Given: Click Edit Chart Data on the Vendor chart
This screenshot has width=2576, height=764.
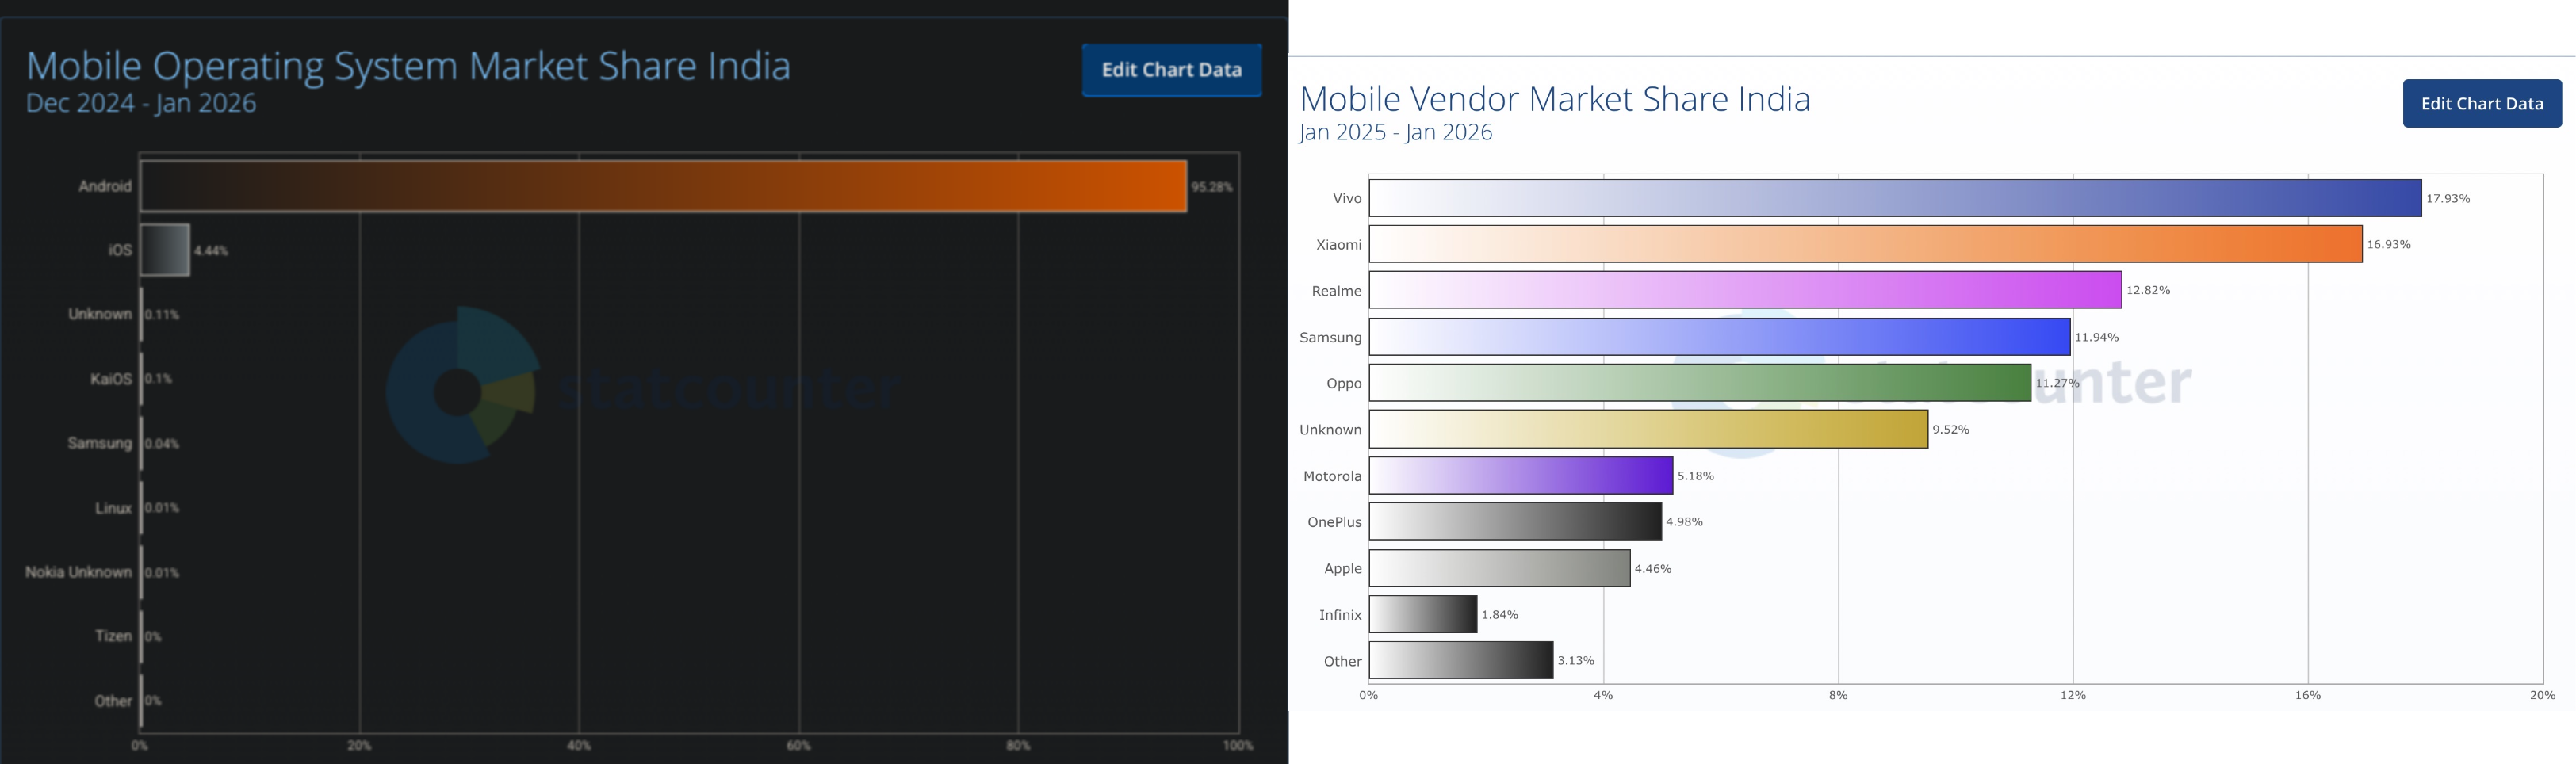Looking at the screenshot, I should pyautogui.click(x=2482, y=103).
